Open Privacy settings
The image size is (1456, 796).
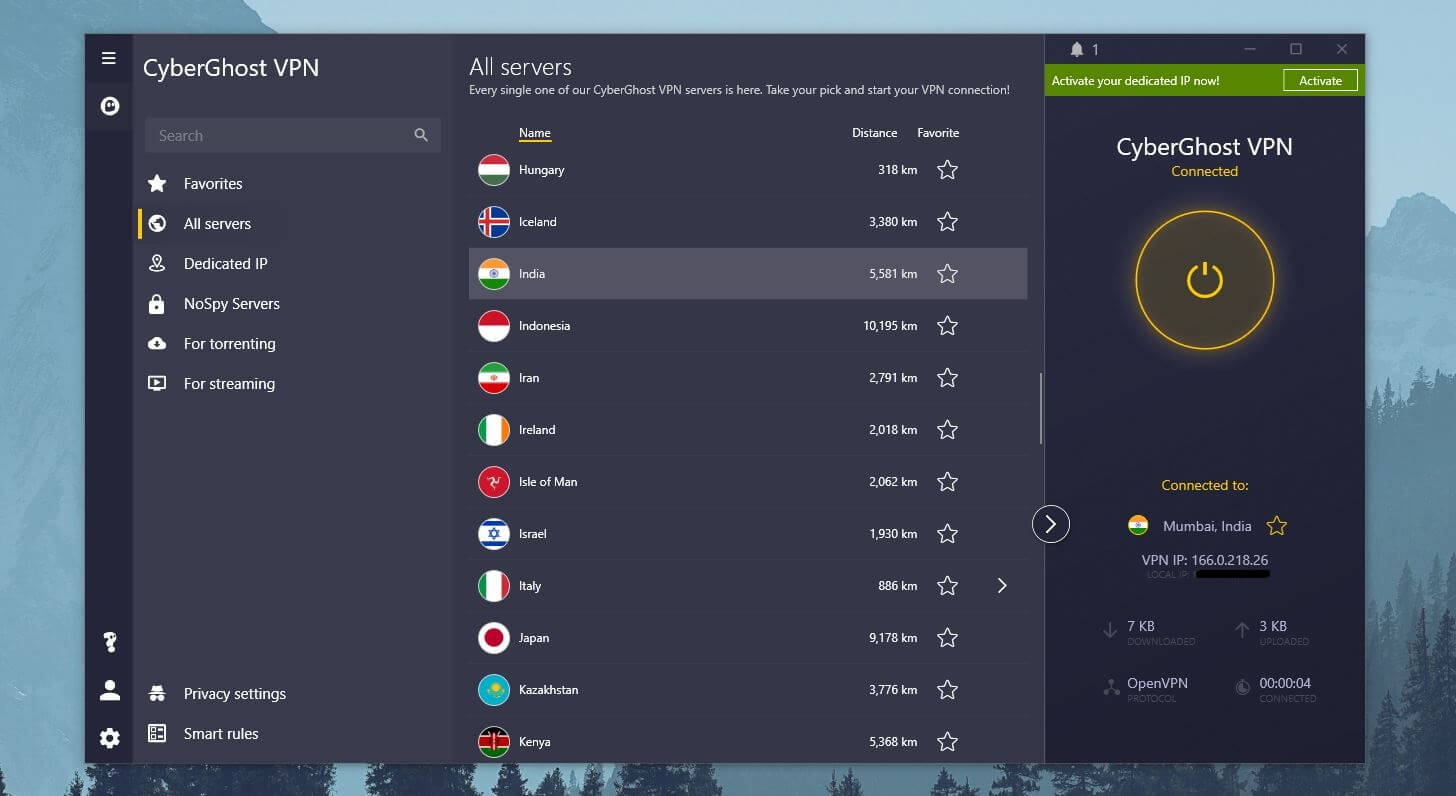pos(233,694)
